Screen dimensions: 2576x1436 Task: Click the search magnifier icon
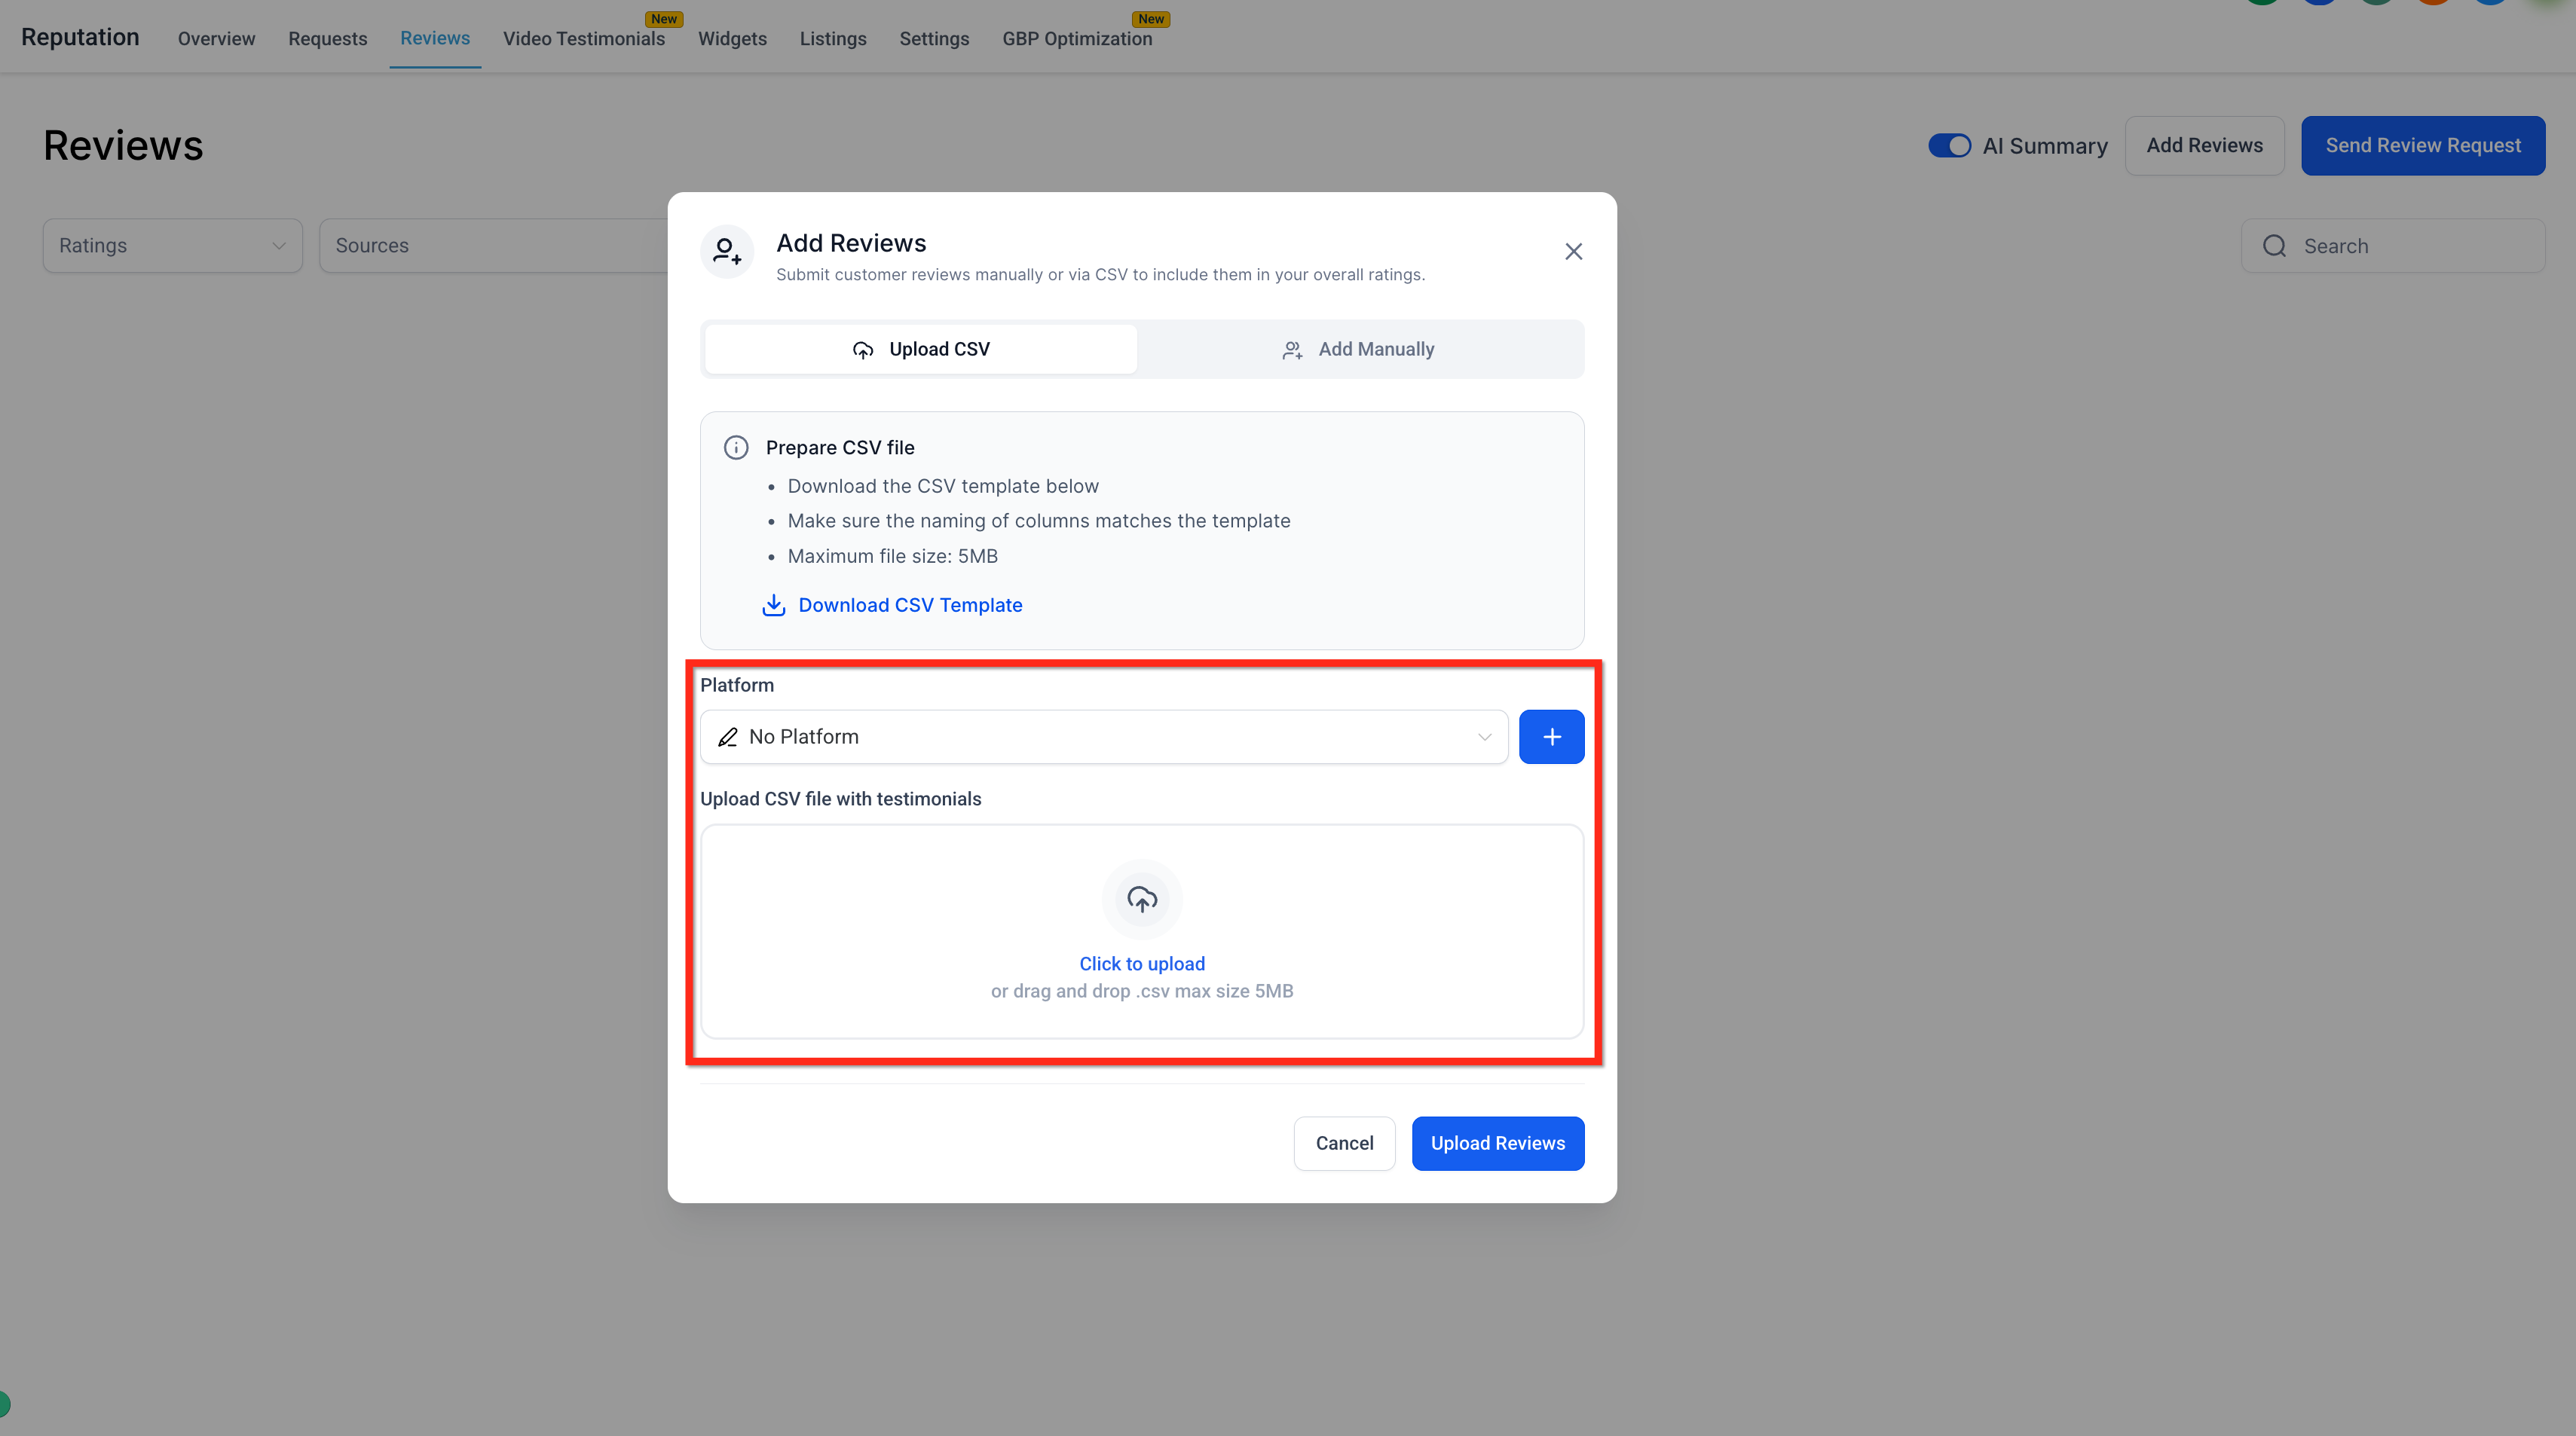point(2274,246)
